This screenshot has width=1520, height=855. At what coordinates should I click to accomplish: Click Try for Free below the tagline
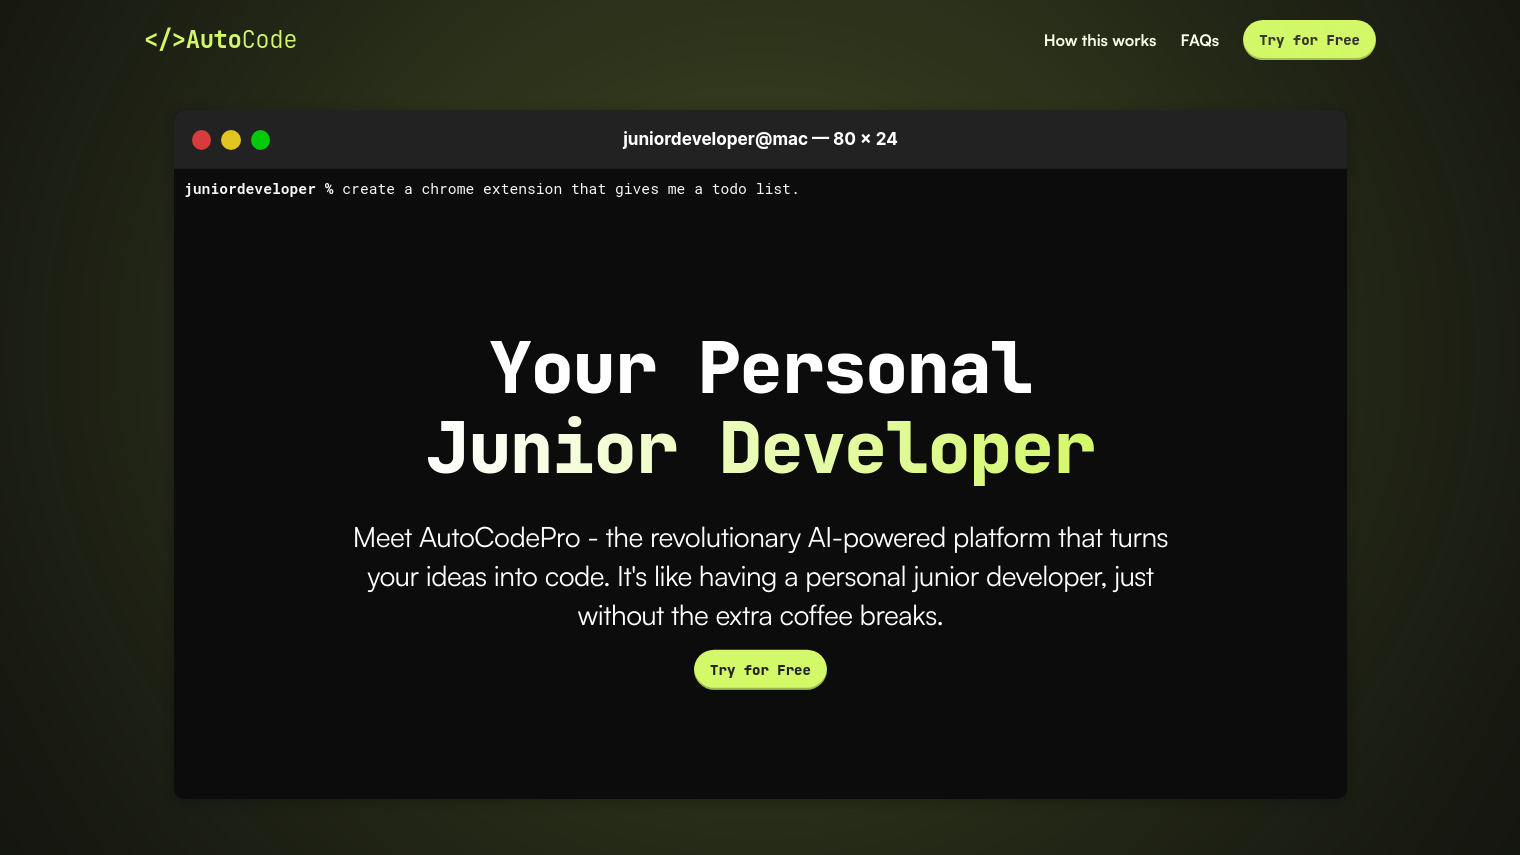tap(760, 670)
